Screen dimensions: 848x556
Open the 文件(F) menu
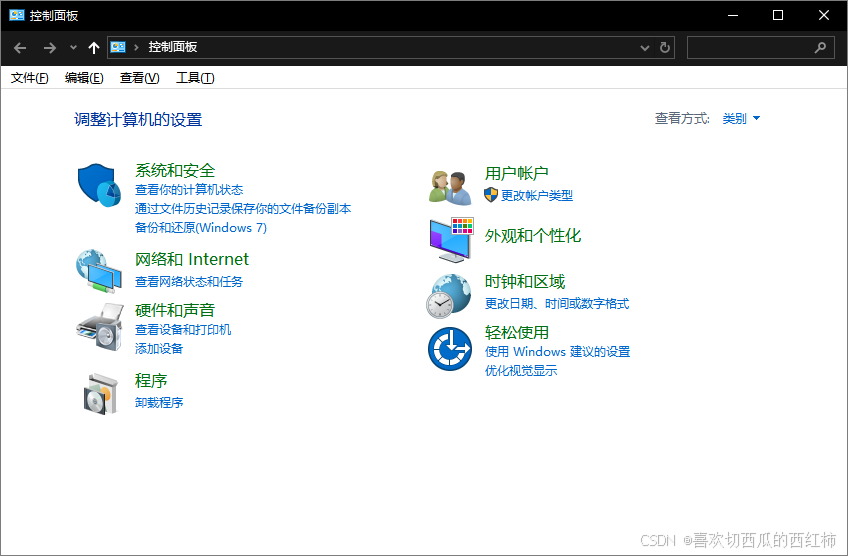(x=30, y=78)
